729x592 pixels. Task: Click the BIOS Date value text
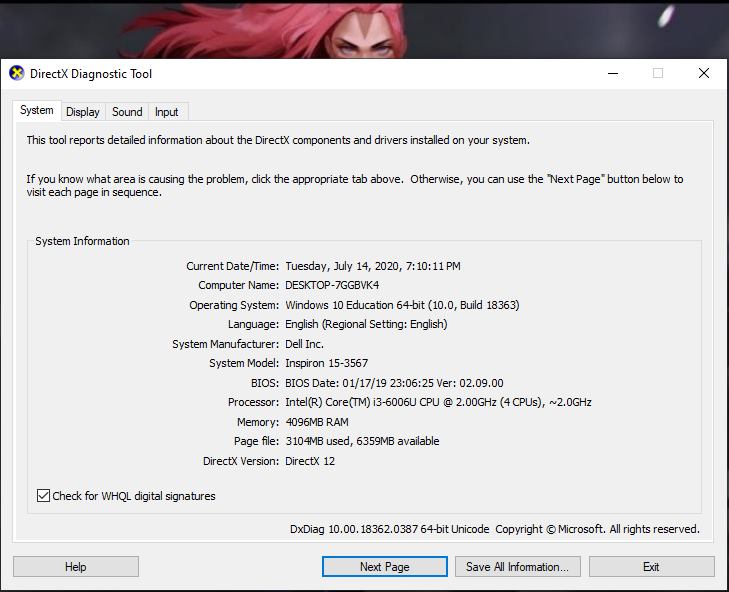[394, 383]
